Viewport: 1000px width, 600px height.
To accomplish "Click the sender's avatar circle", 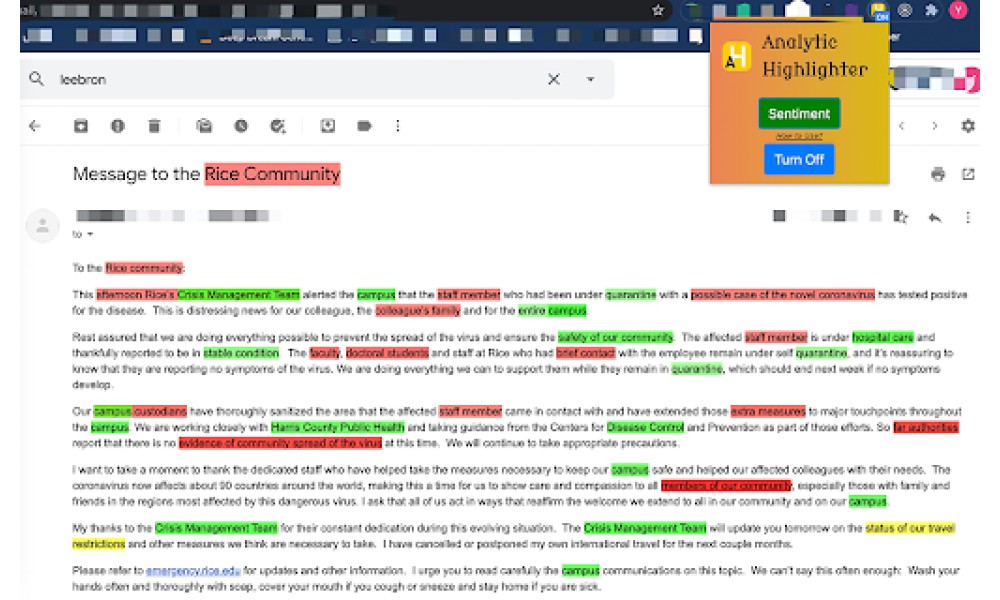I will pos(43,225).
